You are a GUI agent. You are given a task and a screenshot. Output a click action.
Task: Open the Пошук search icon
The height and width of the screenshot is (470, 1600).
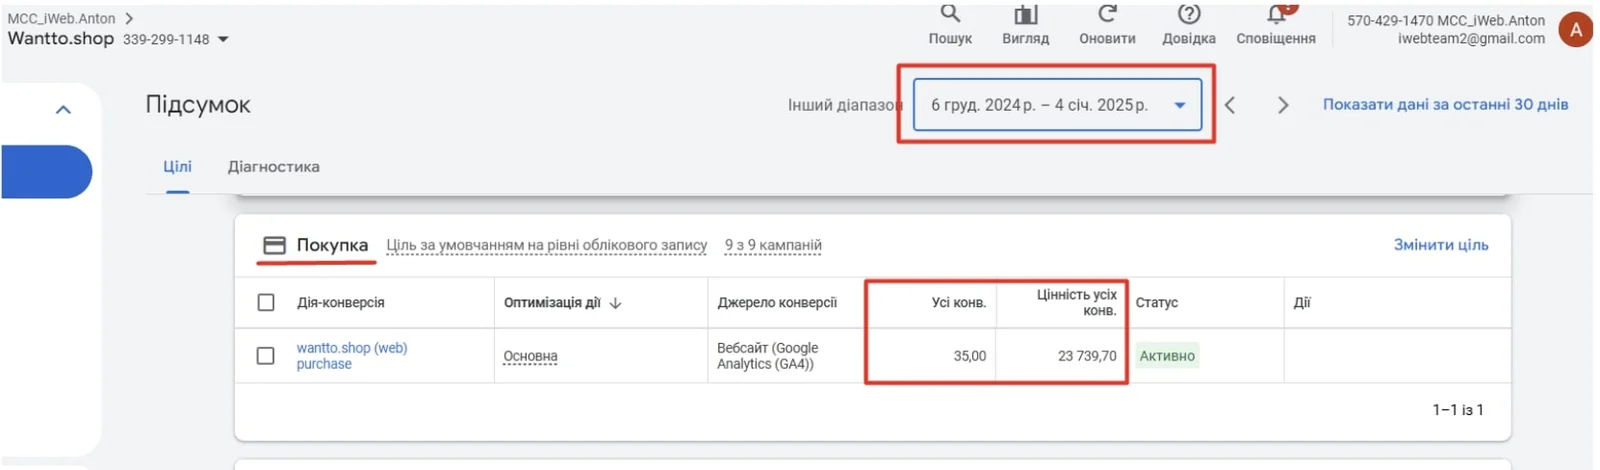pos(950,14)
